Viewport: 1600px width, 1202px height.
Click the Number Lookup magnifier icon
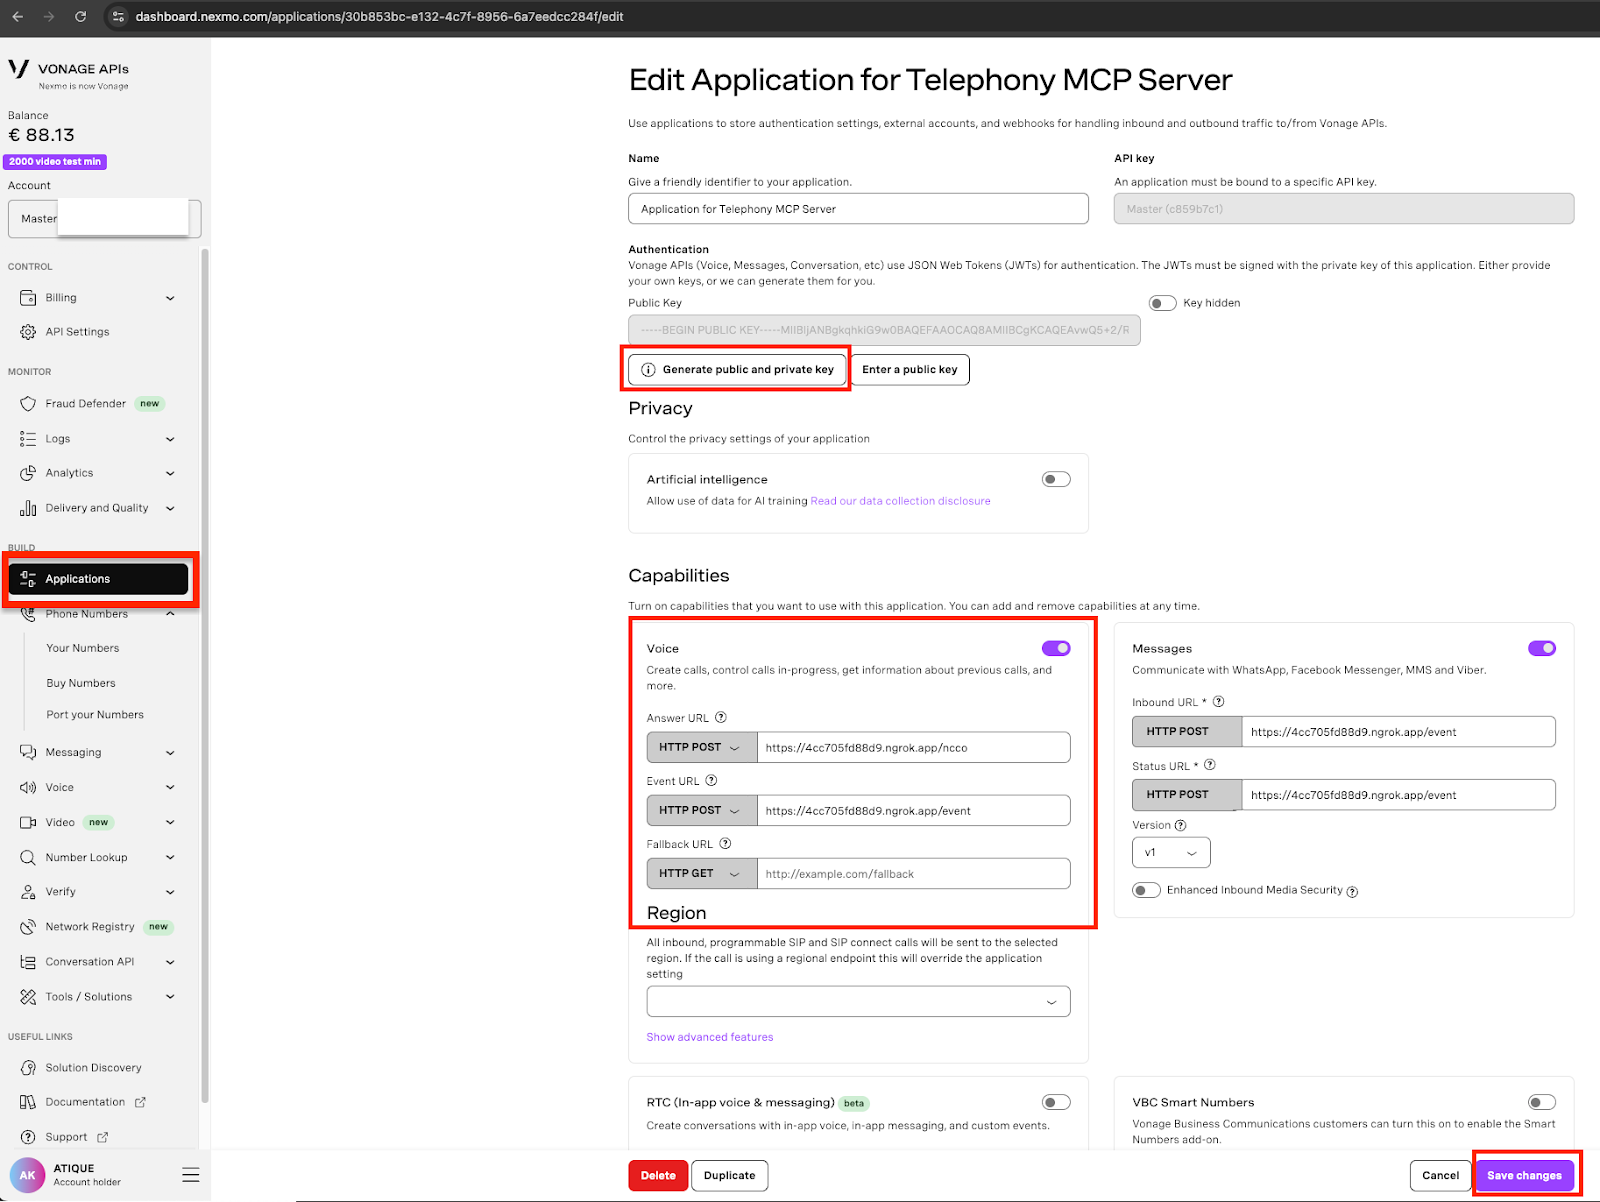(x=28, y=857)
